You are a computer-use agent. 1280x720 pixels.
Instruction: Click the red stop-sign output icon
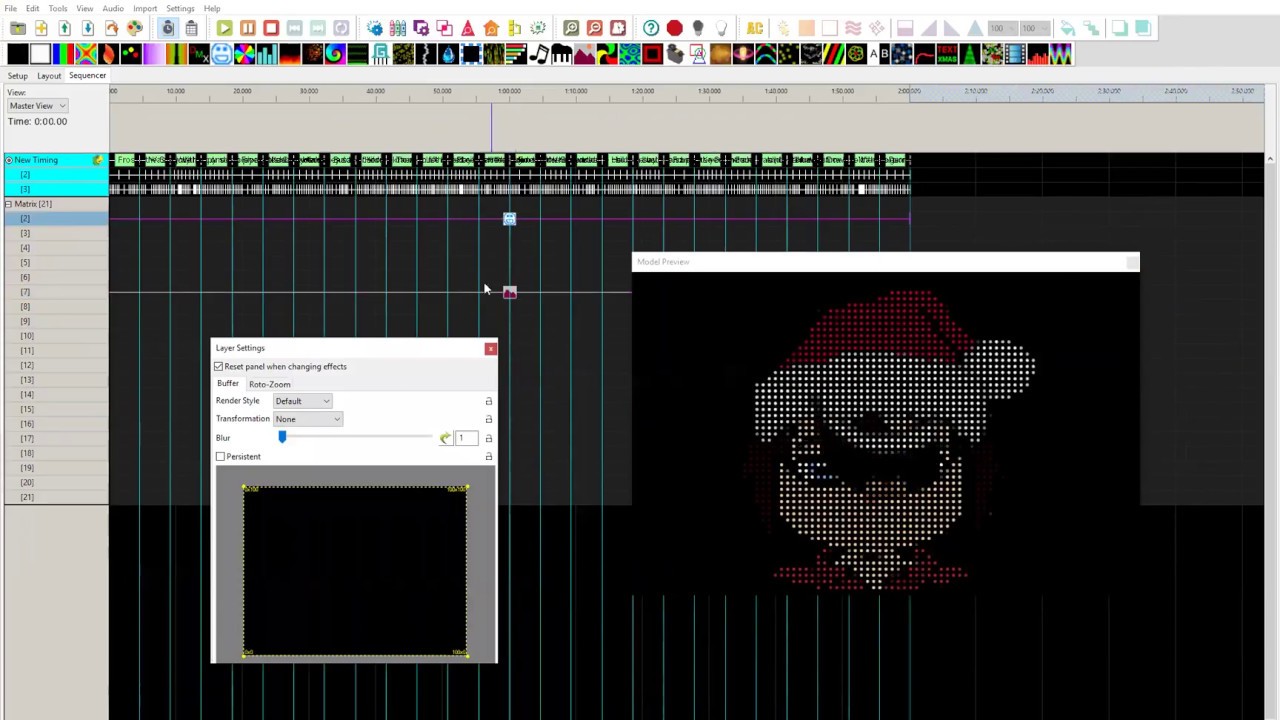tap(674, 28)
